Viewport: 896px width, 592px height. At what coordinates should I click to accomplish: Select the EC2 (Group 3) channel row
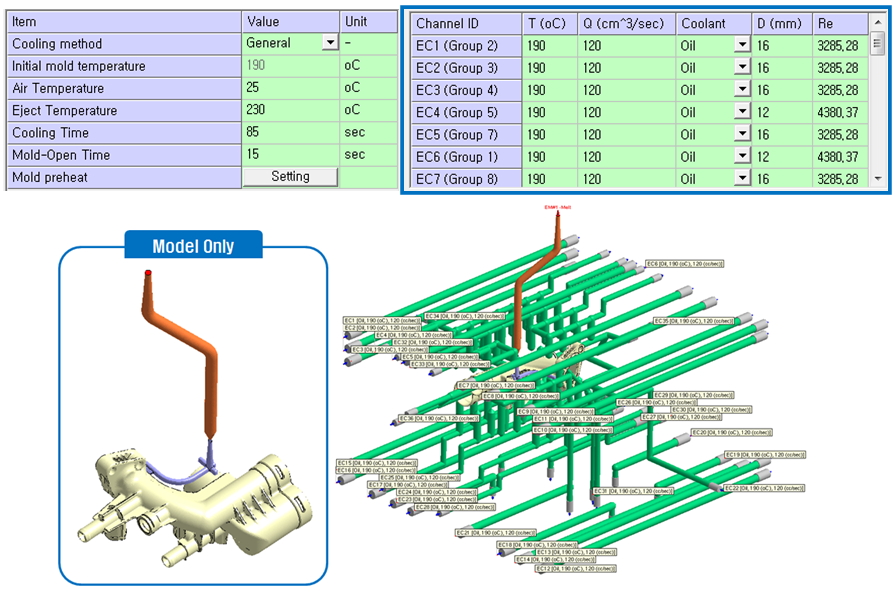pyautogui.click(x=639, y=68)
